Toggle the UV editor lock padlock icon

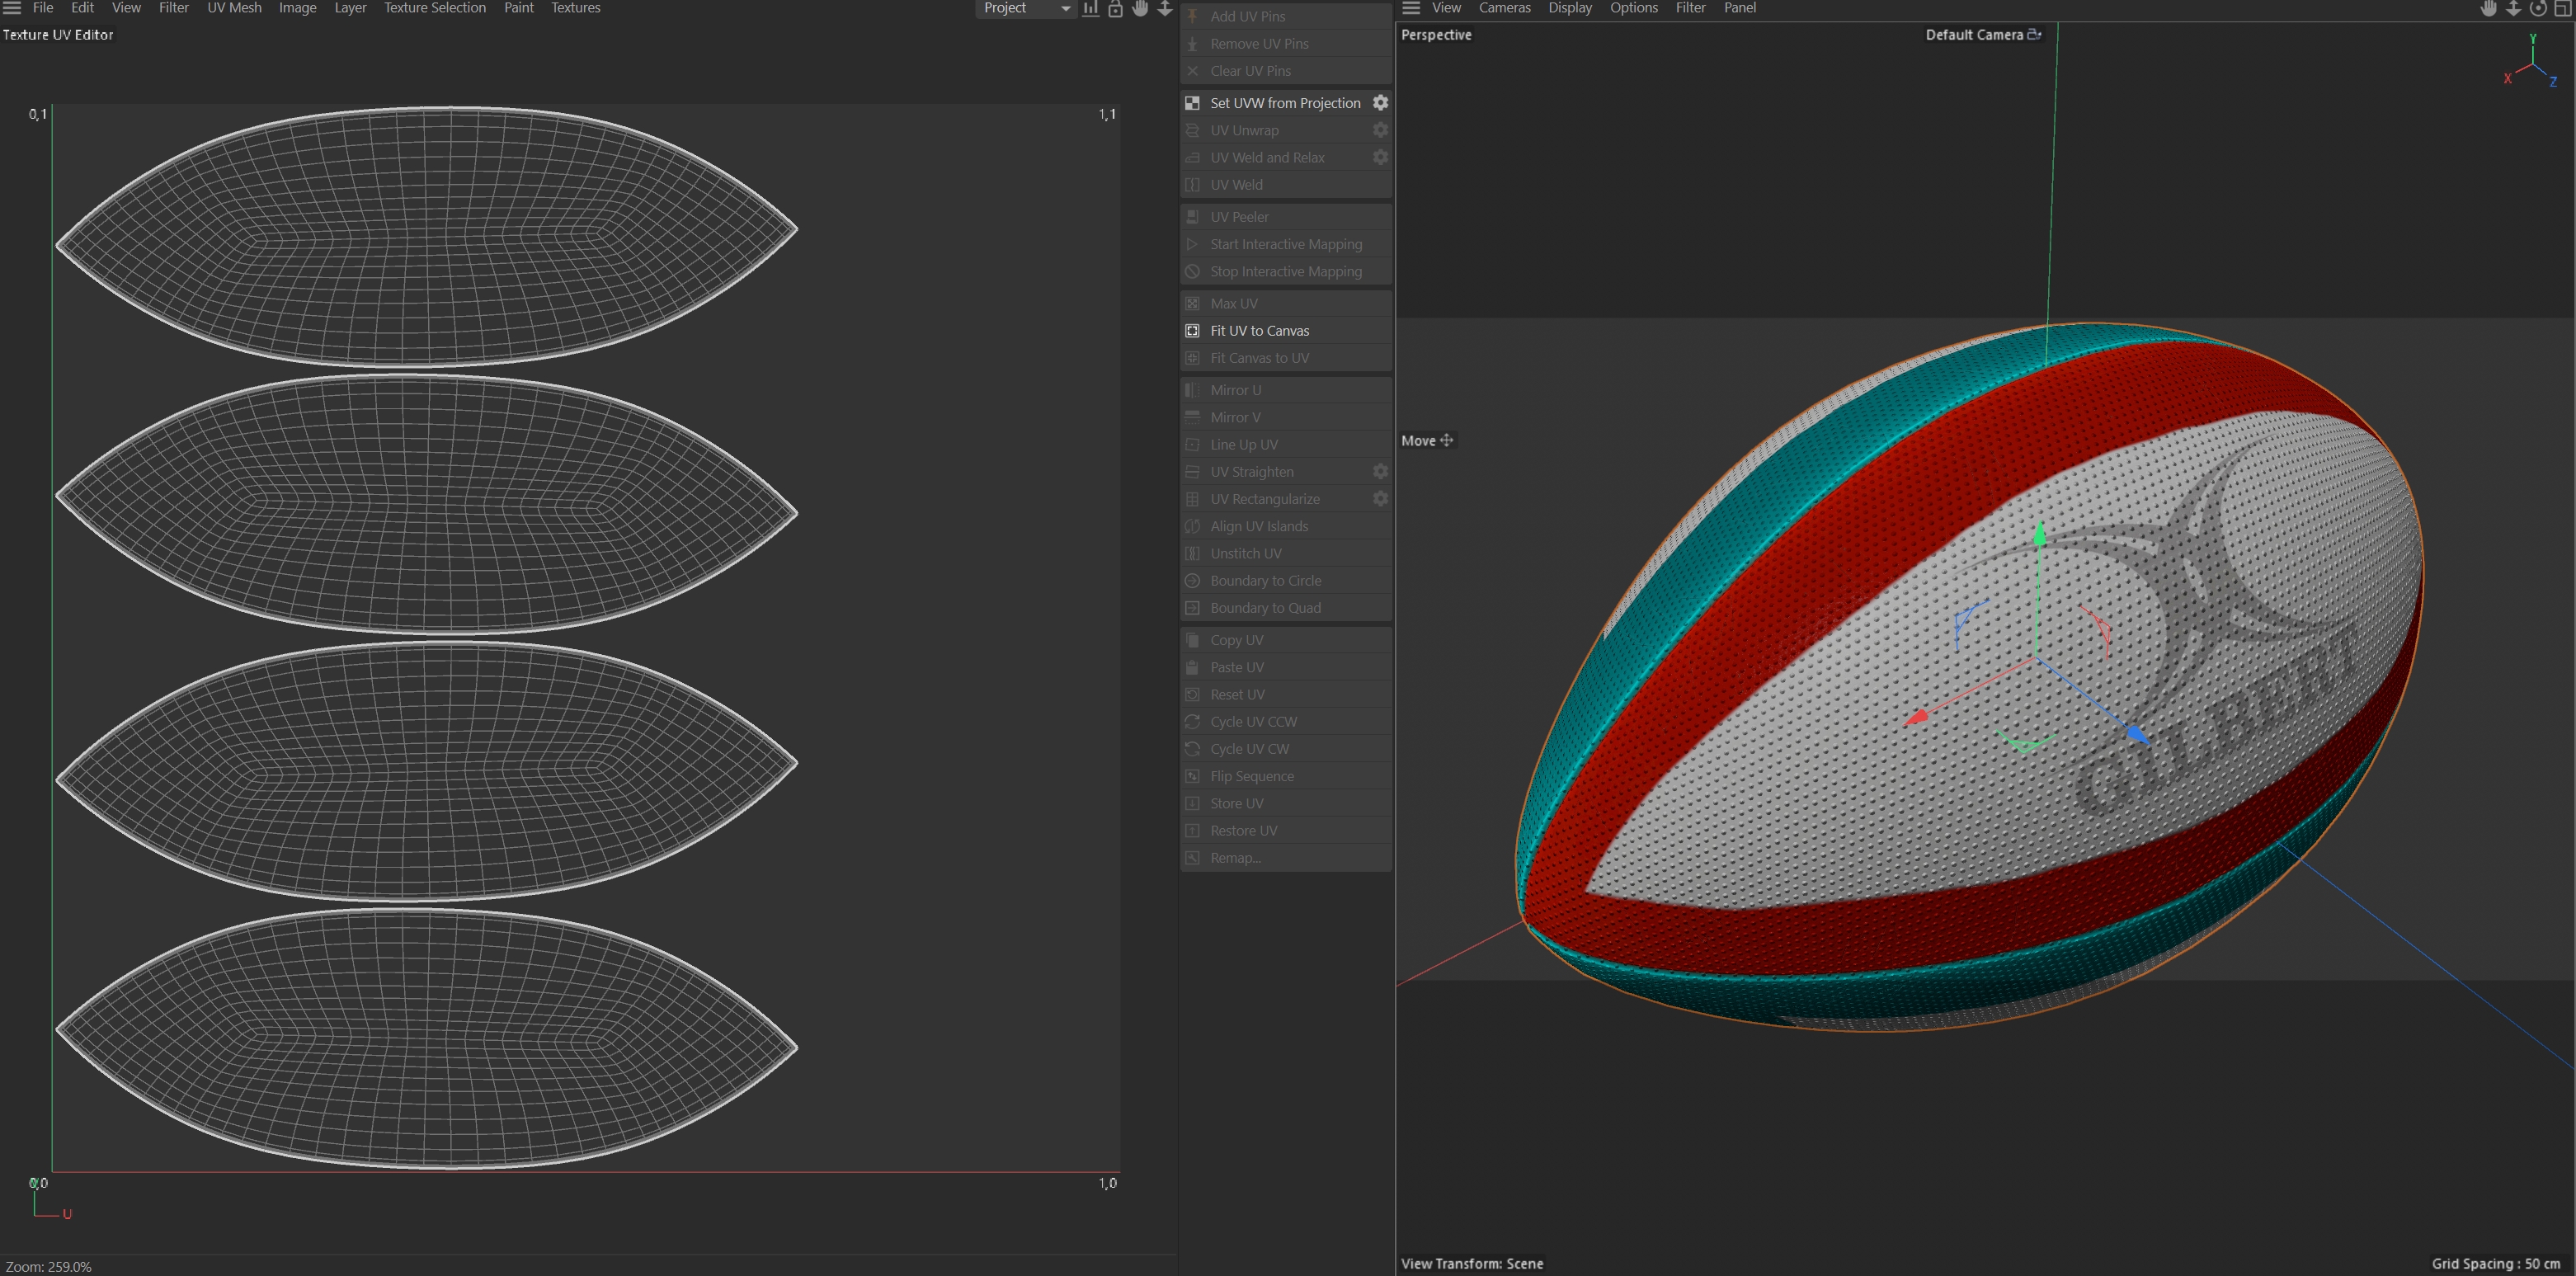click(x=1115, y=9)
